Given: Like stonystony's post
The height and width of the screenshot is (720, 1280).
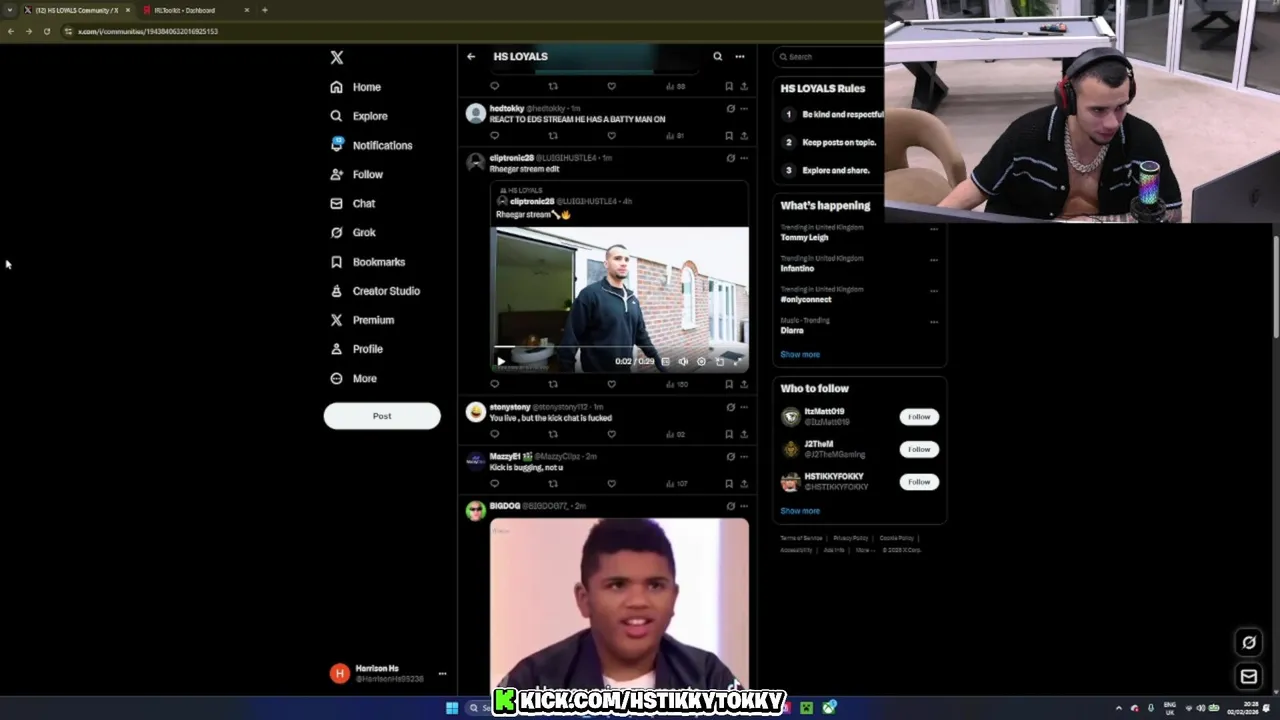Looking at the screenshot, I should [611, 434].
